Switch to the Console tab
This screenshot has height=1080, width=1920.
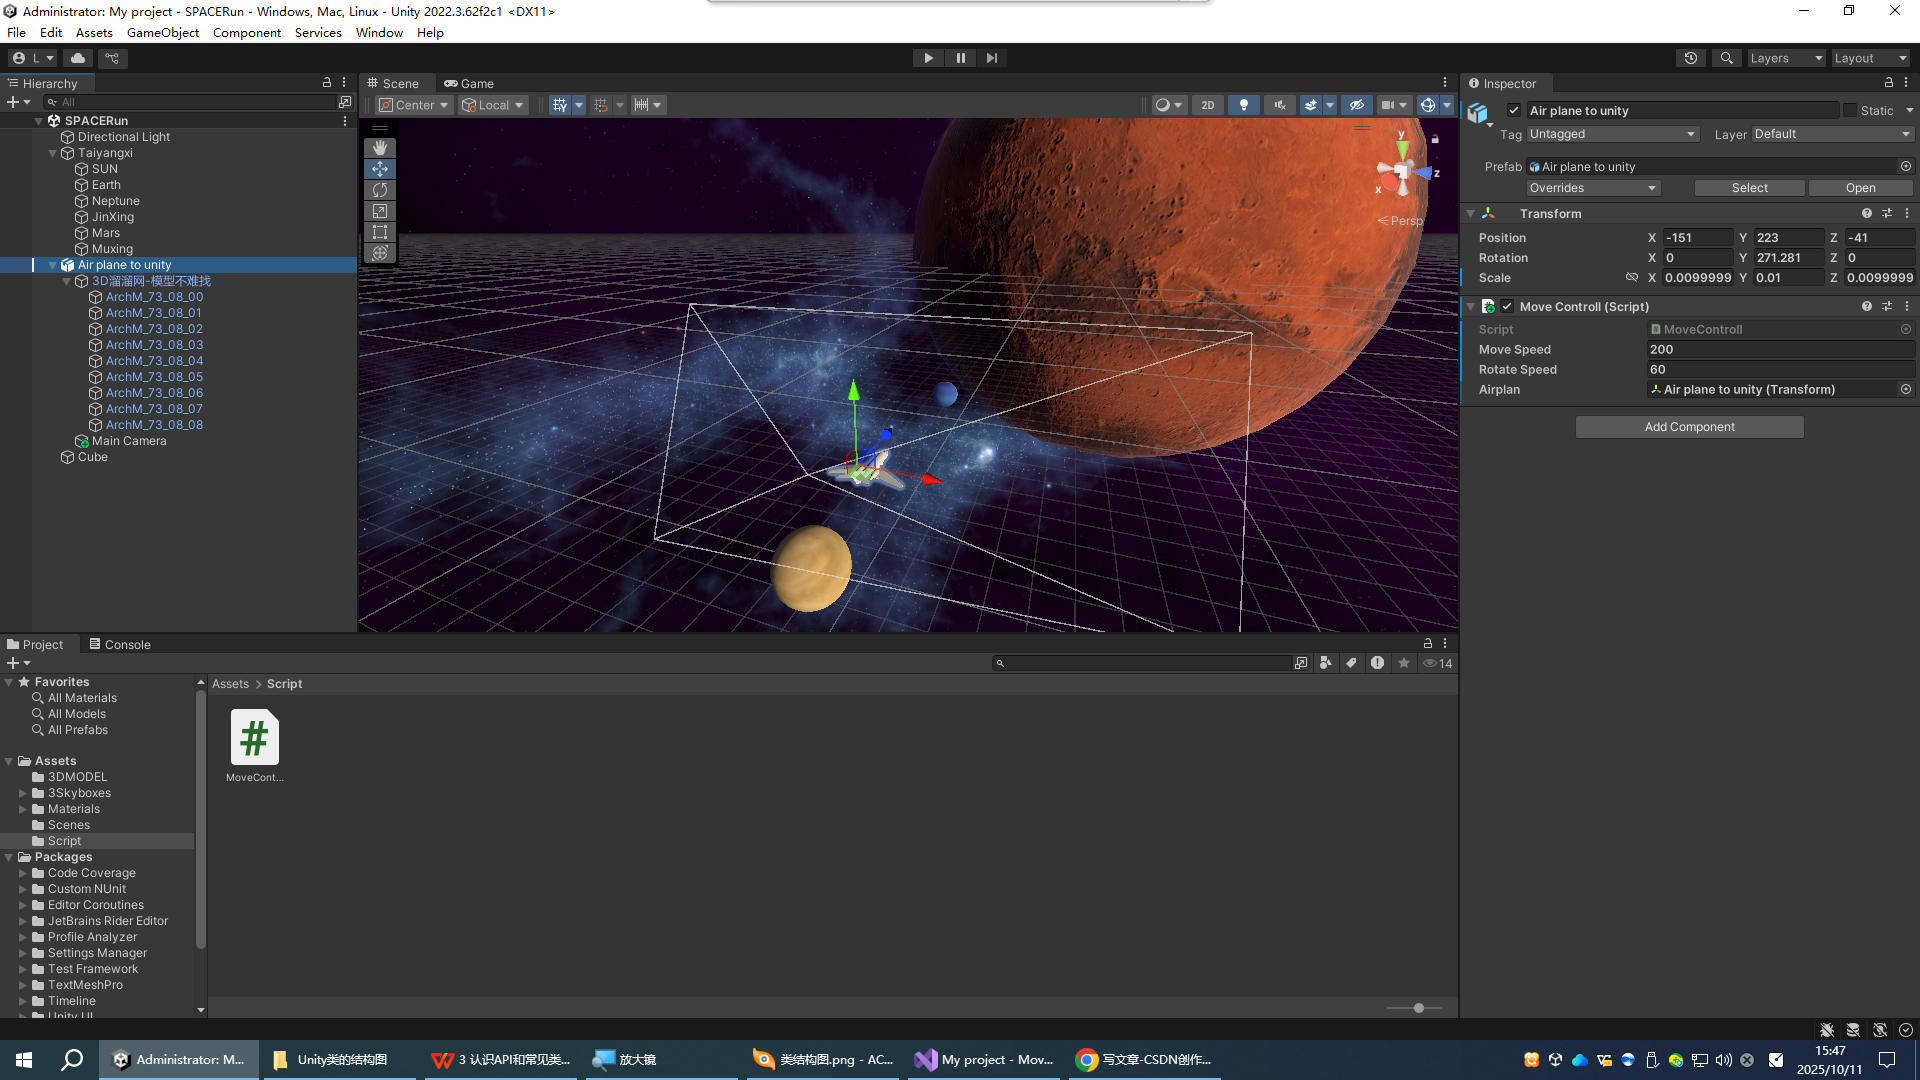coord(120,644)
